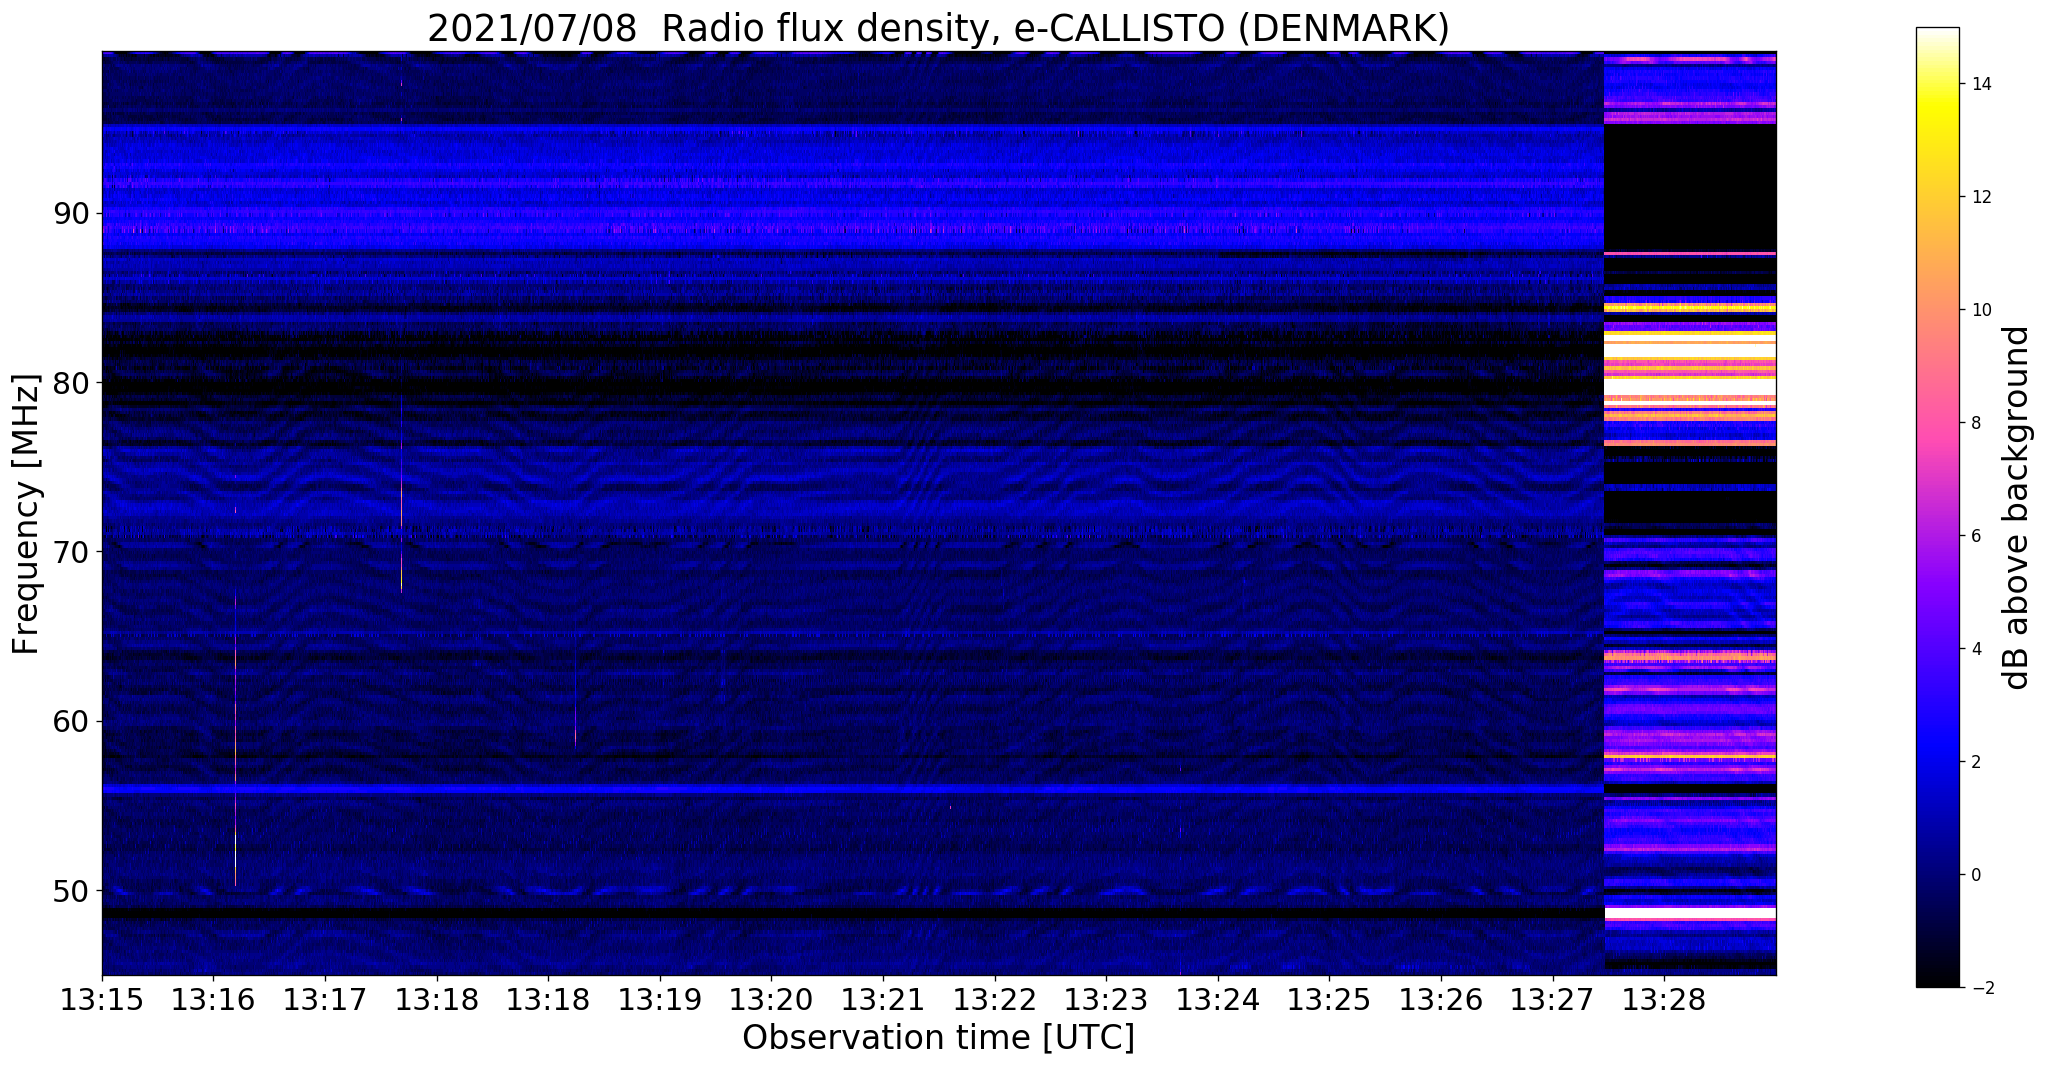This screenshot has width=2047, height=1067.
Task: Click the 13:20 time tick label
Action: coord(771,999)
